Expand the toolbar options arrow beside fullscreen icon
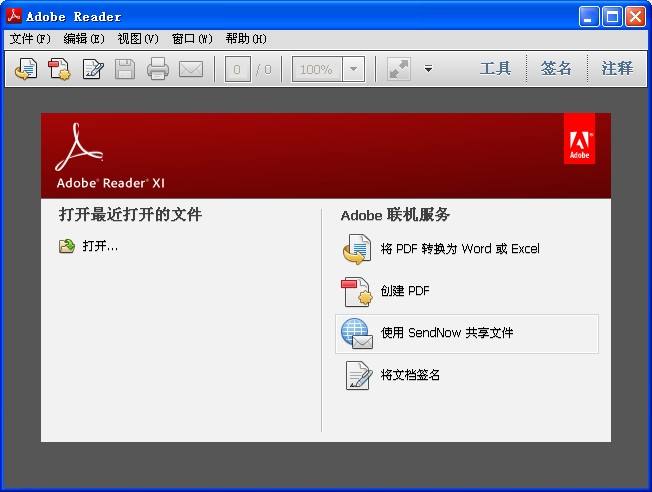Screen dimensions: 652x492 pyautogui.click(x=428, y=69)
